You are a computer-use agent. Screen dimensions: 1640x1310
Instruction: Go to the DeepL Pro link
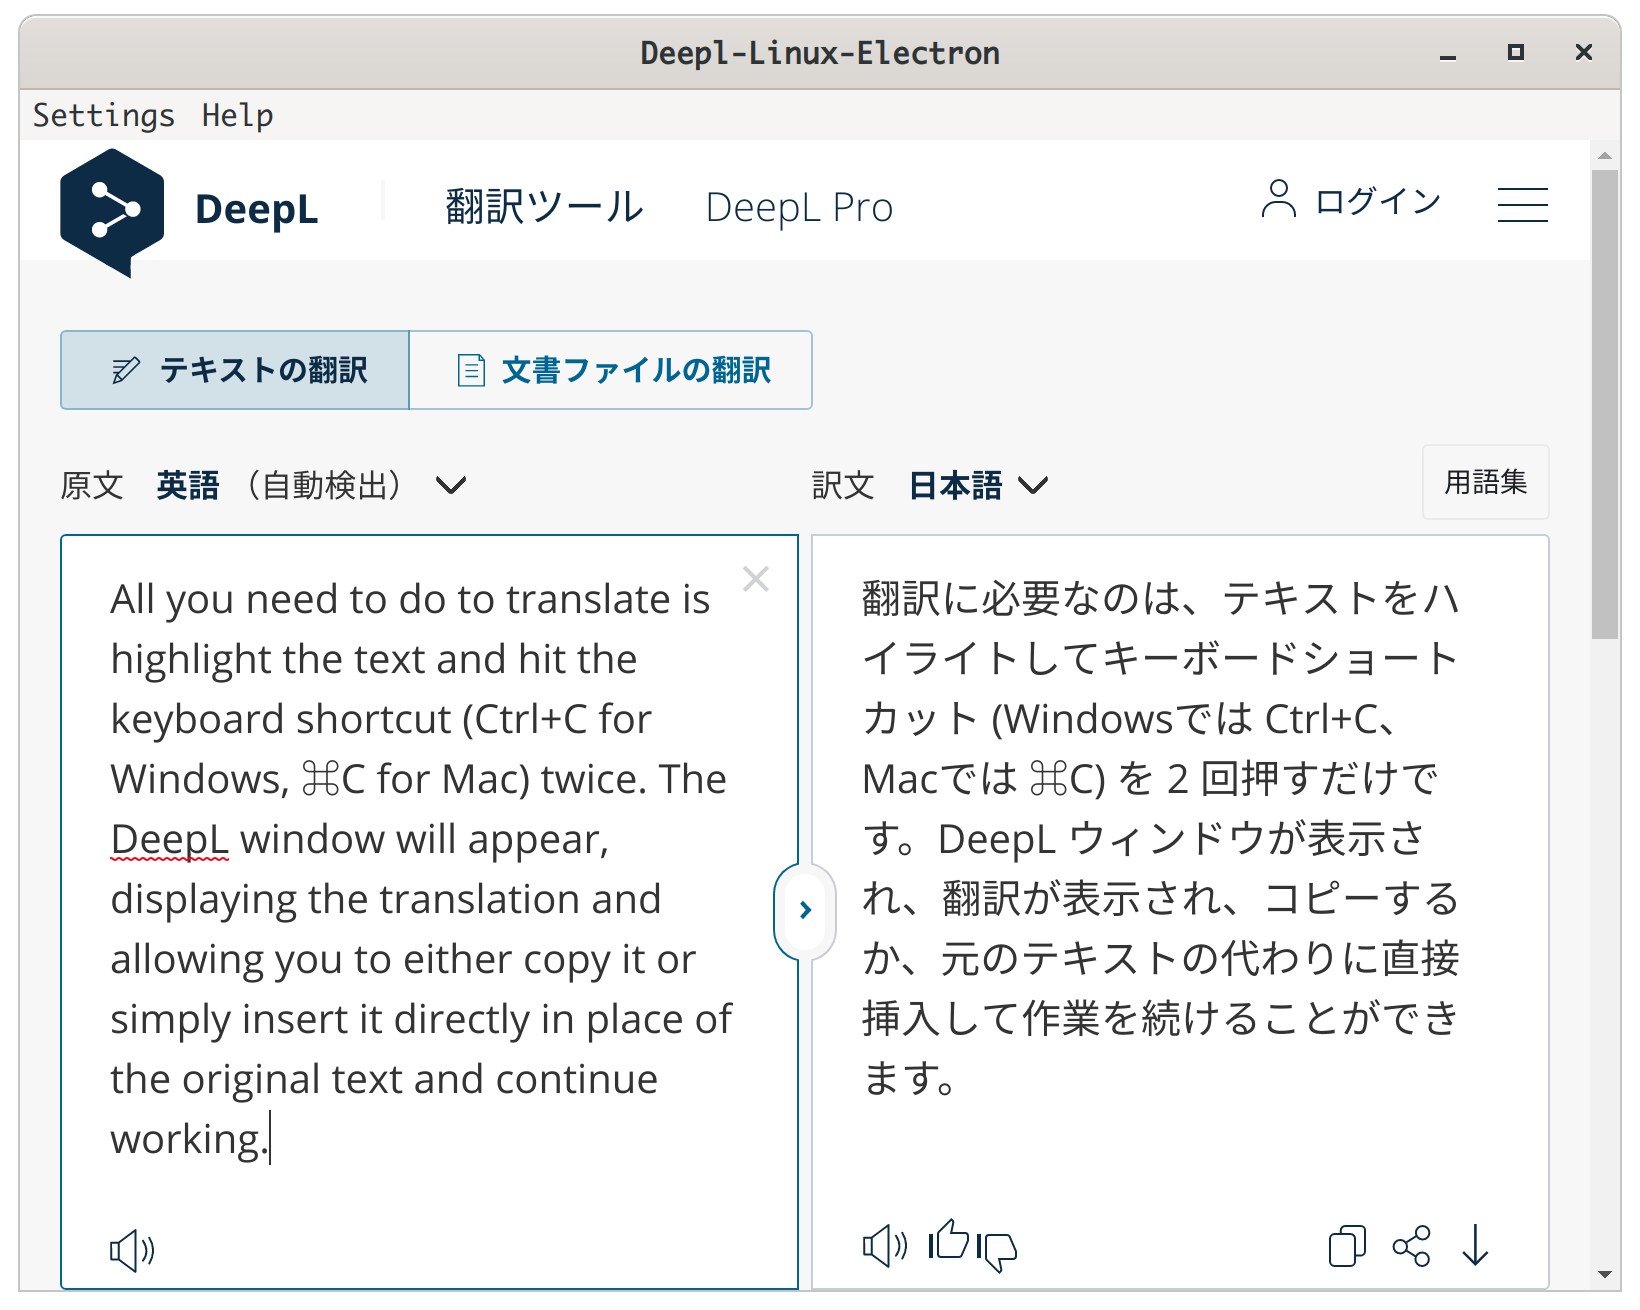pos(799,207)
